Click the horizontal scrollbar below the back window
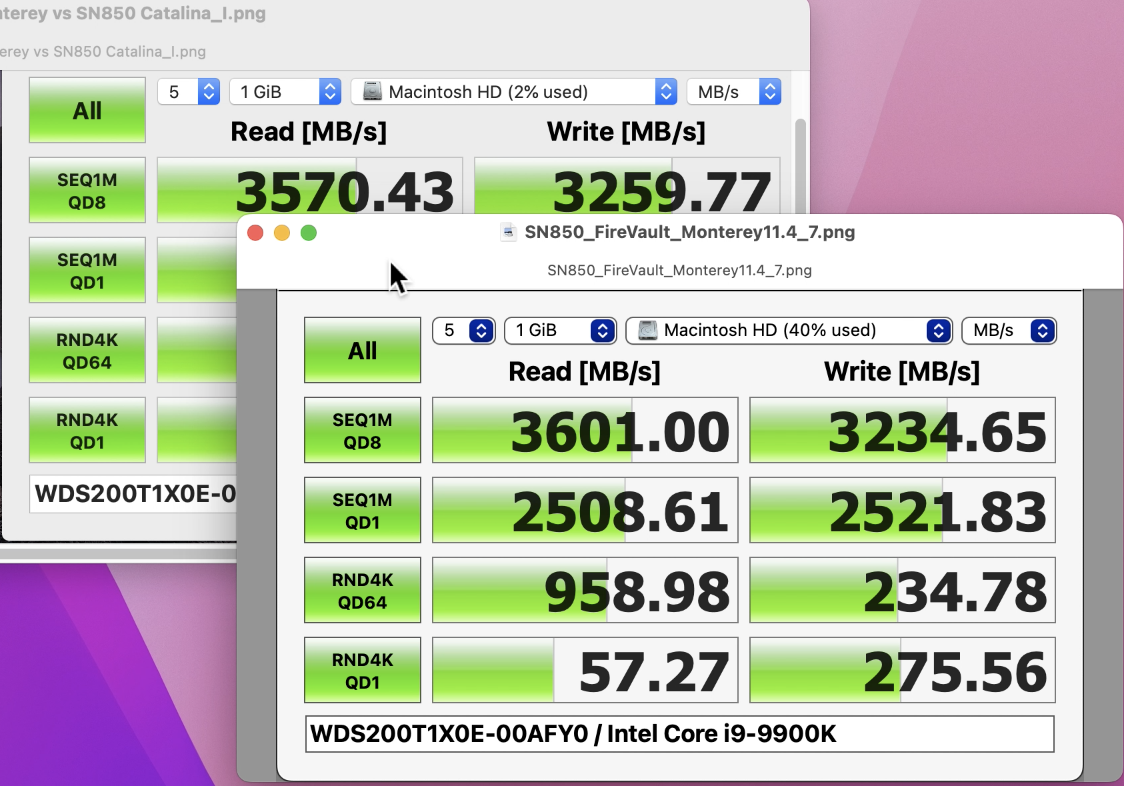 (118, 554)
